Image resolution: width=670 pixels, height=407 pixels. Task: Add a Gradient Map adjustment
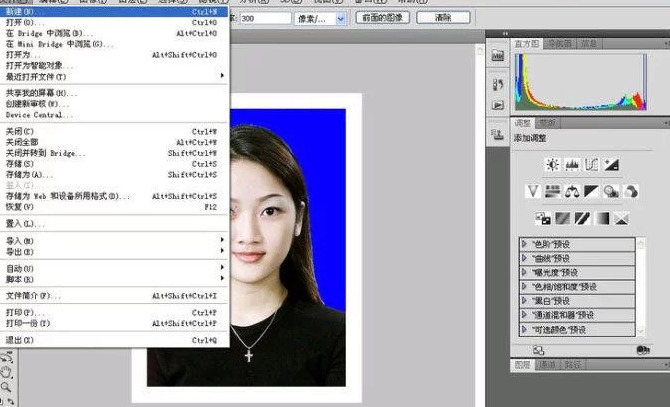pos(602,219)
